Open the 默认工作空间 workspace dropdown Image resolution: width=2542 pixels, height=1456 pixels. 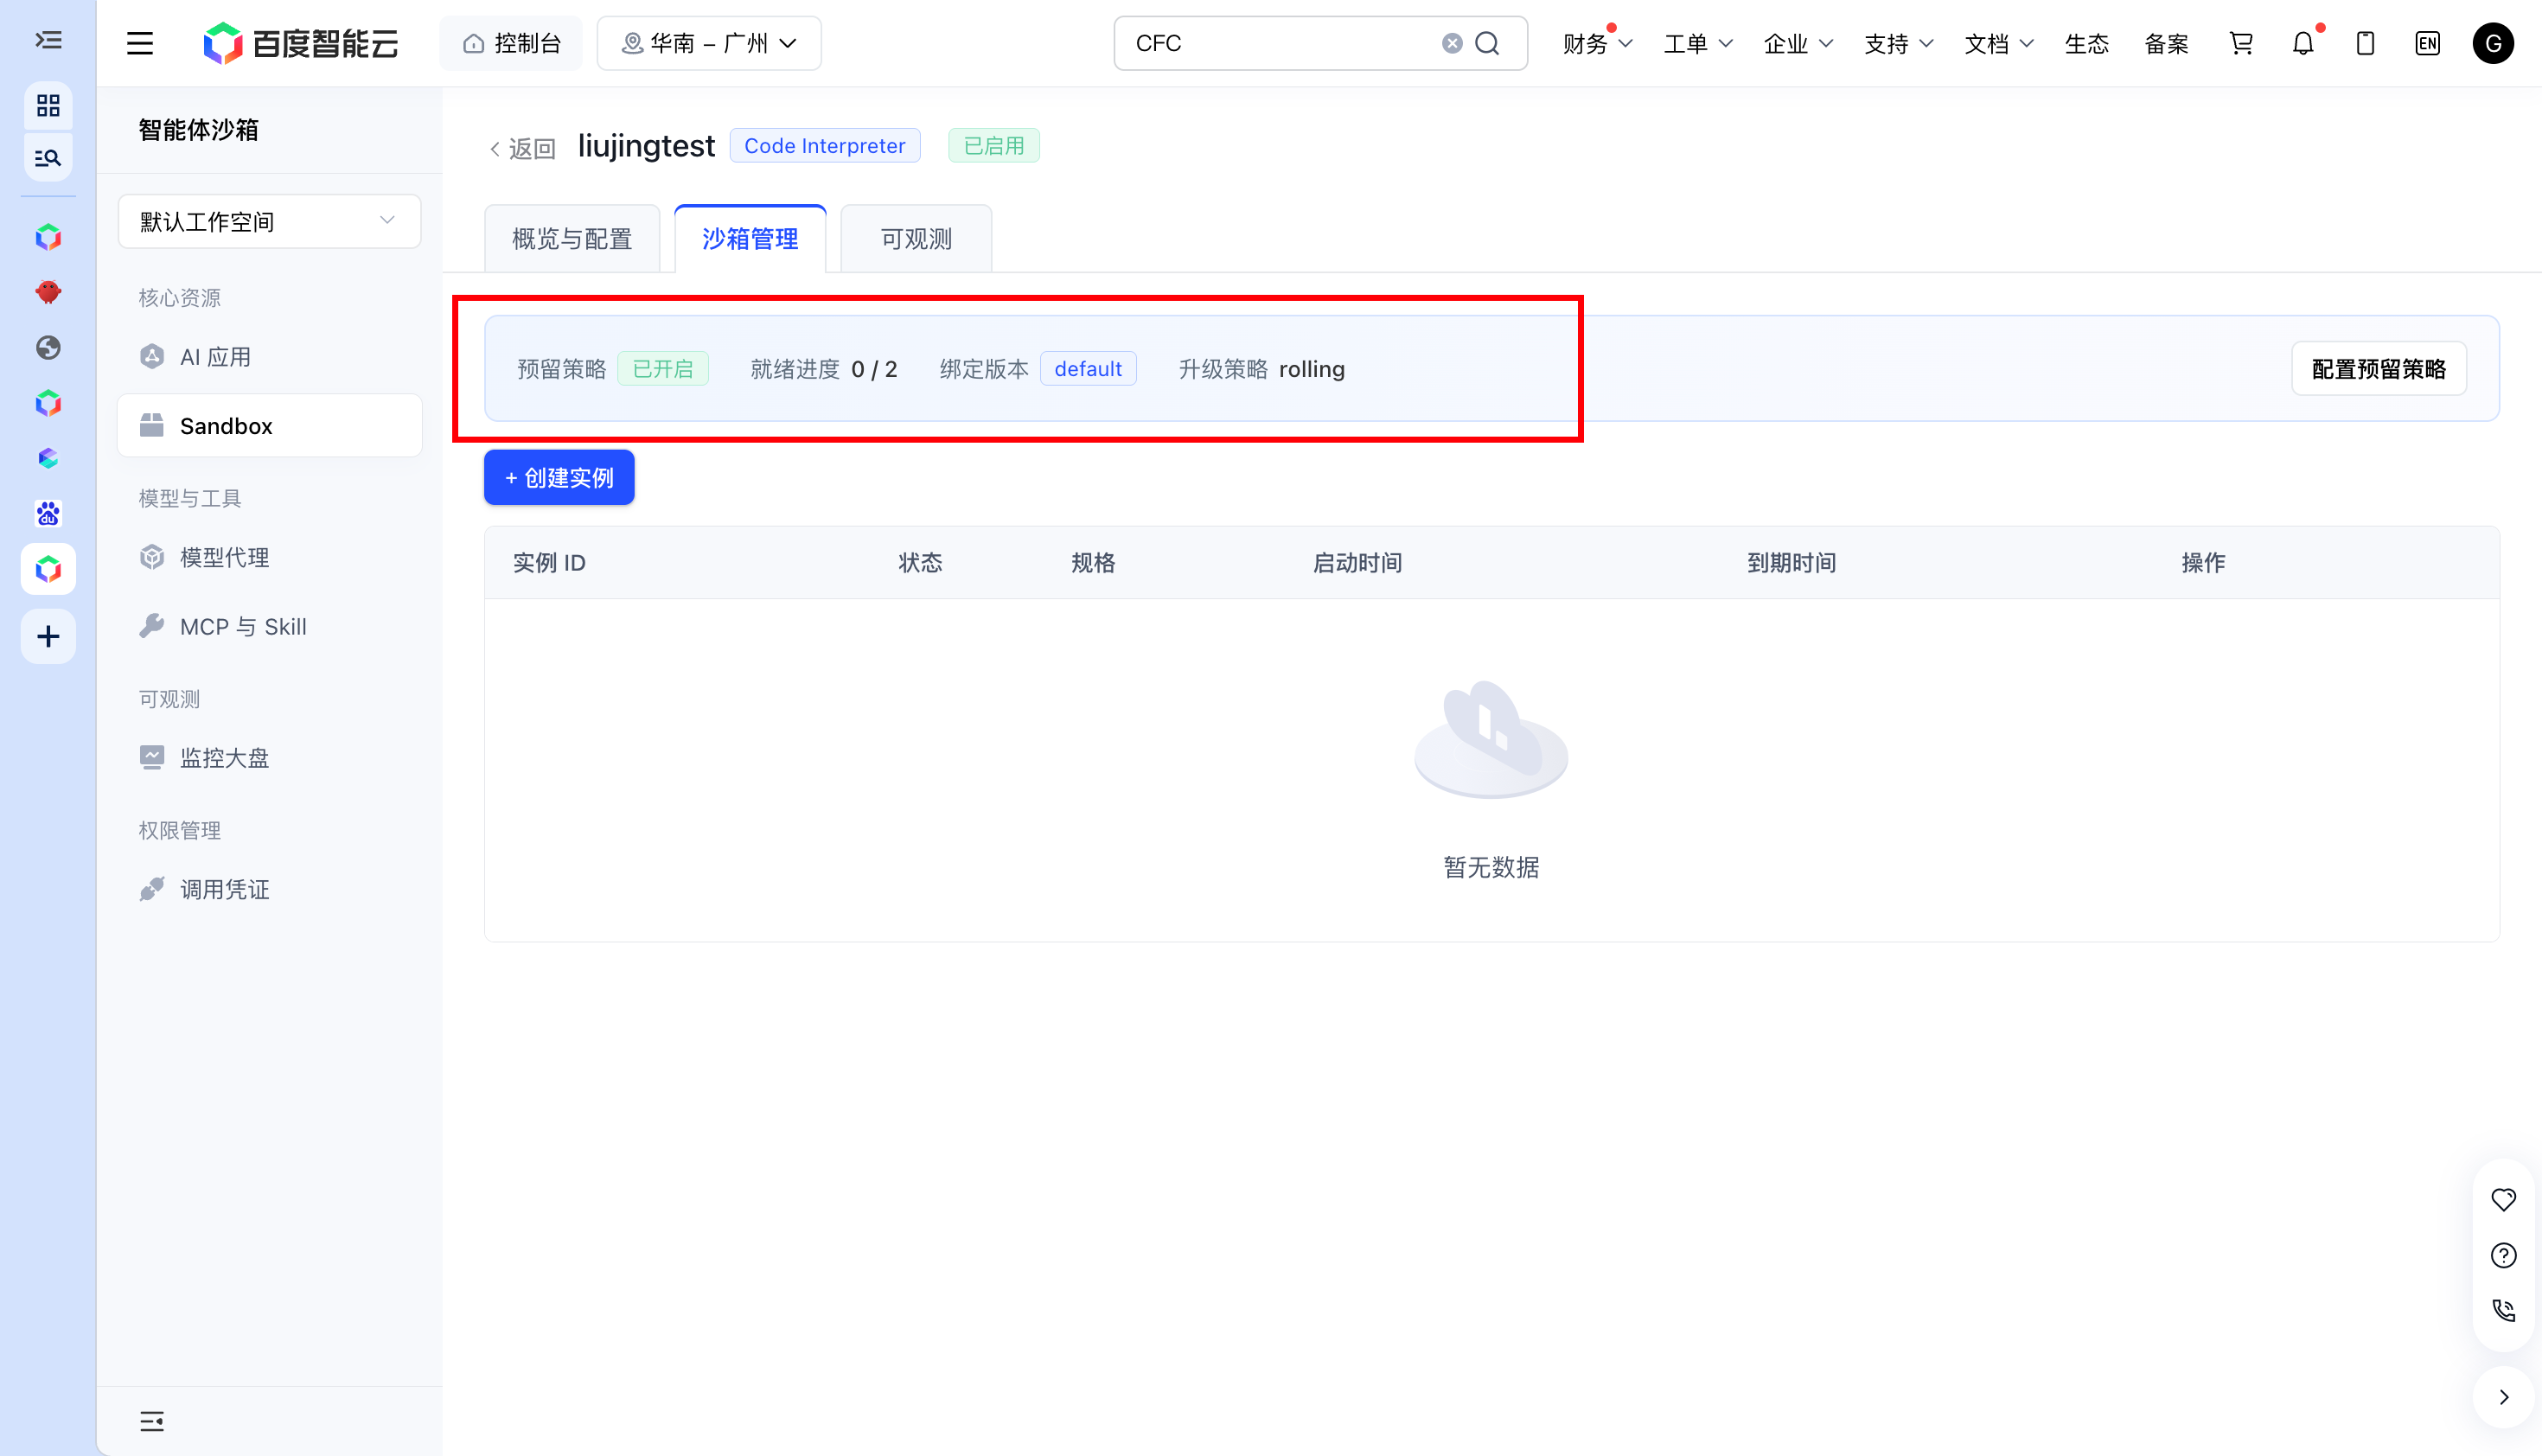(x=269, y=221)
